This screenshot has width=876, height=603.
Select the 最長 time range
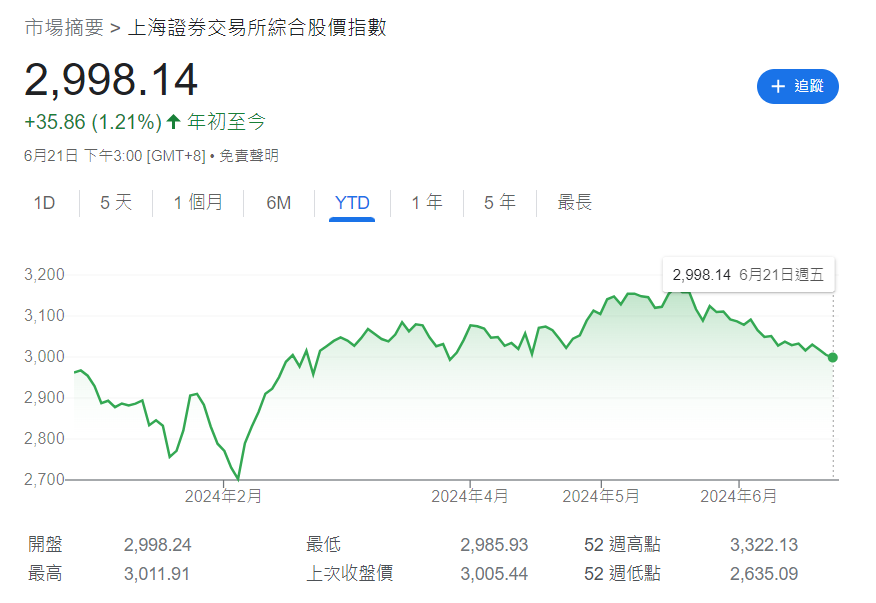(573, 202)
